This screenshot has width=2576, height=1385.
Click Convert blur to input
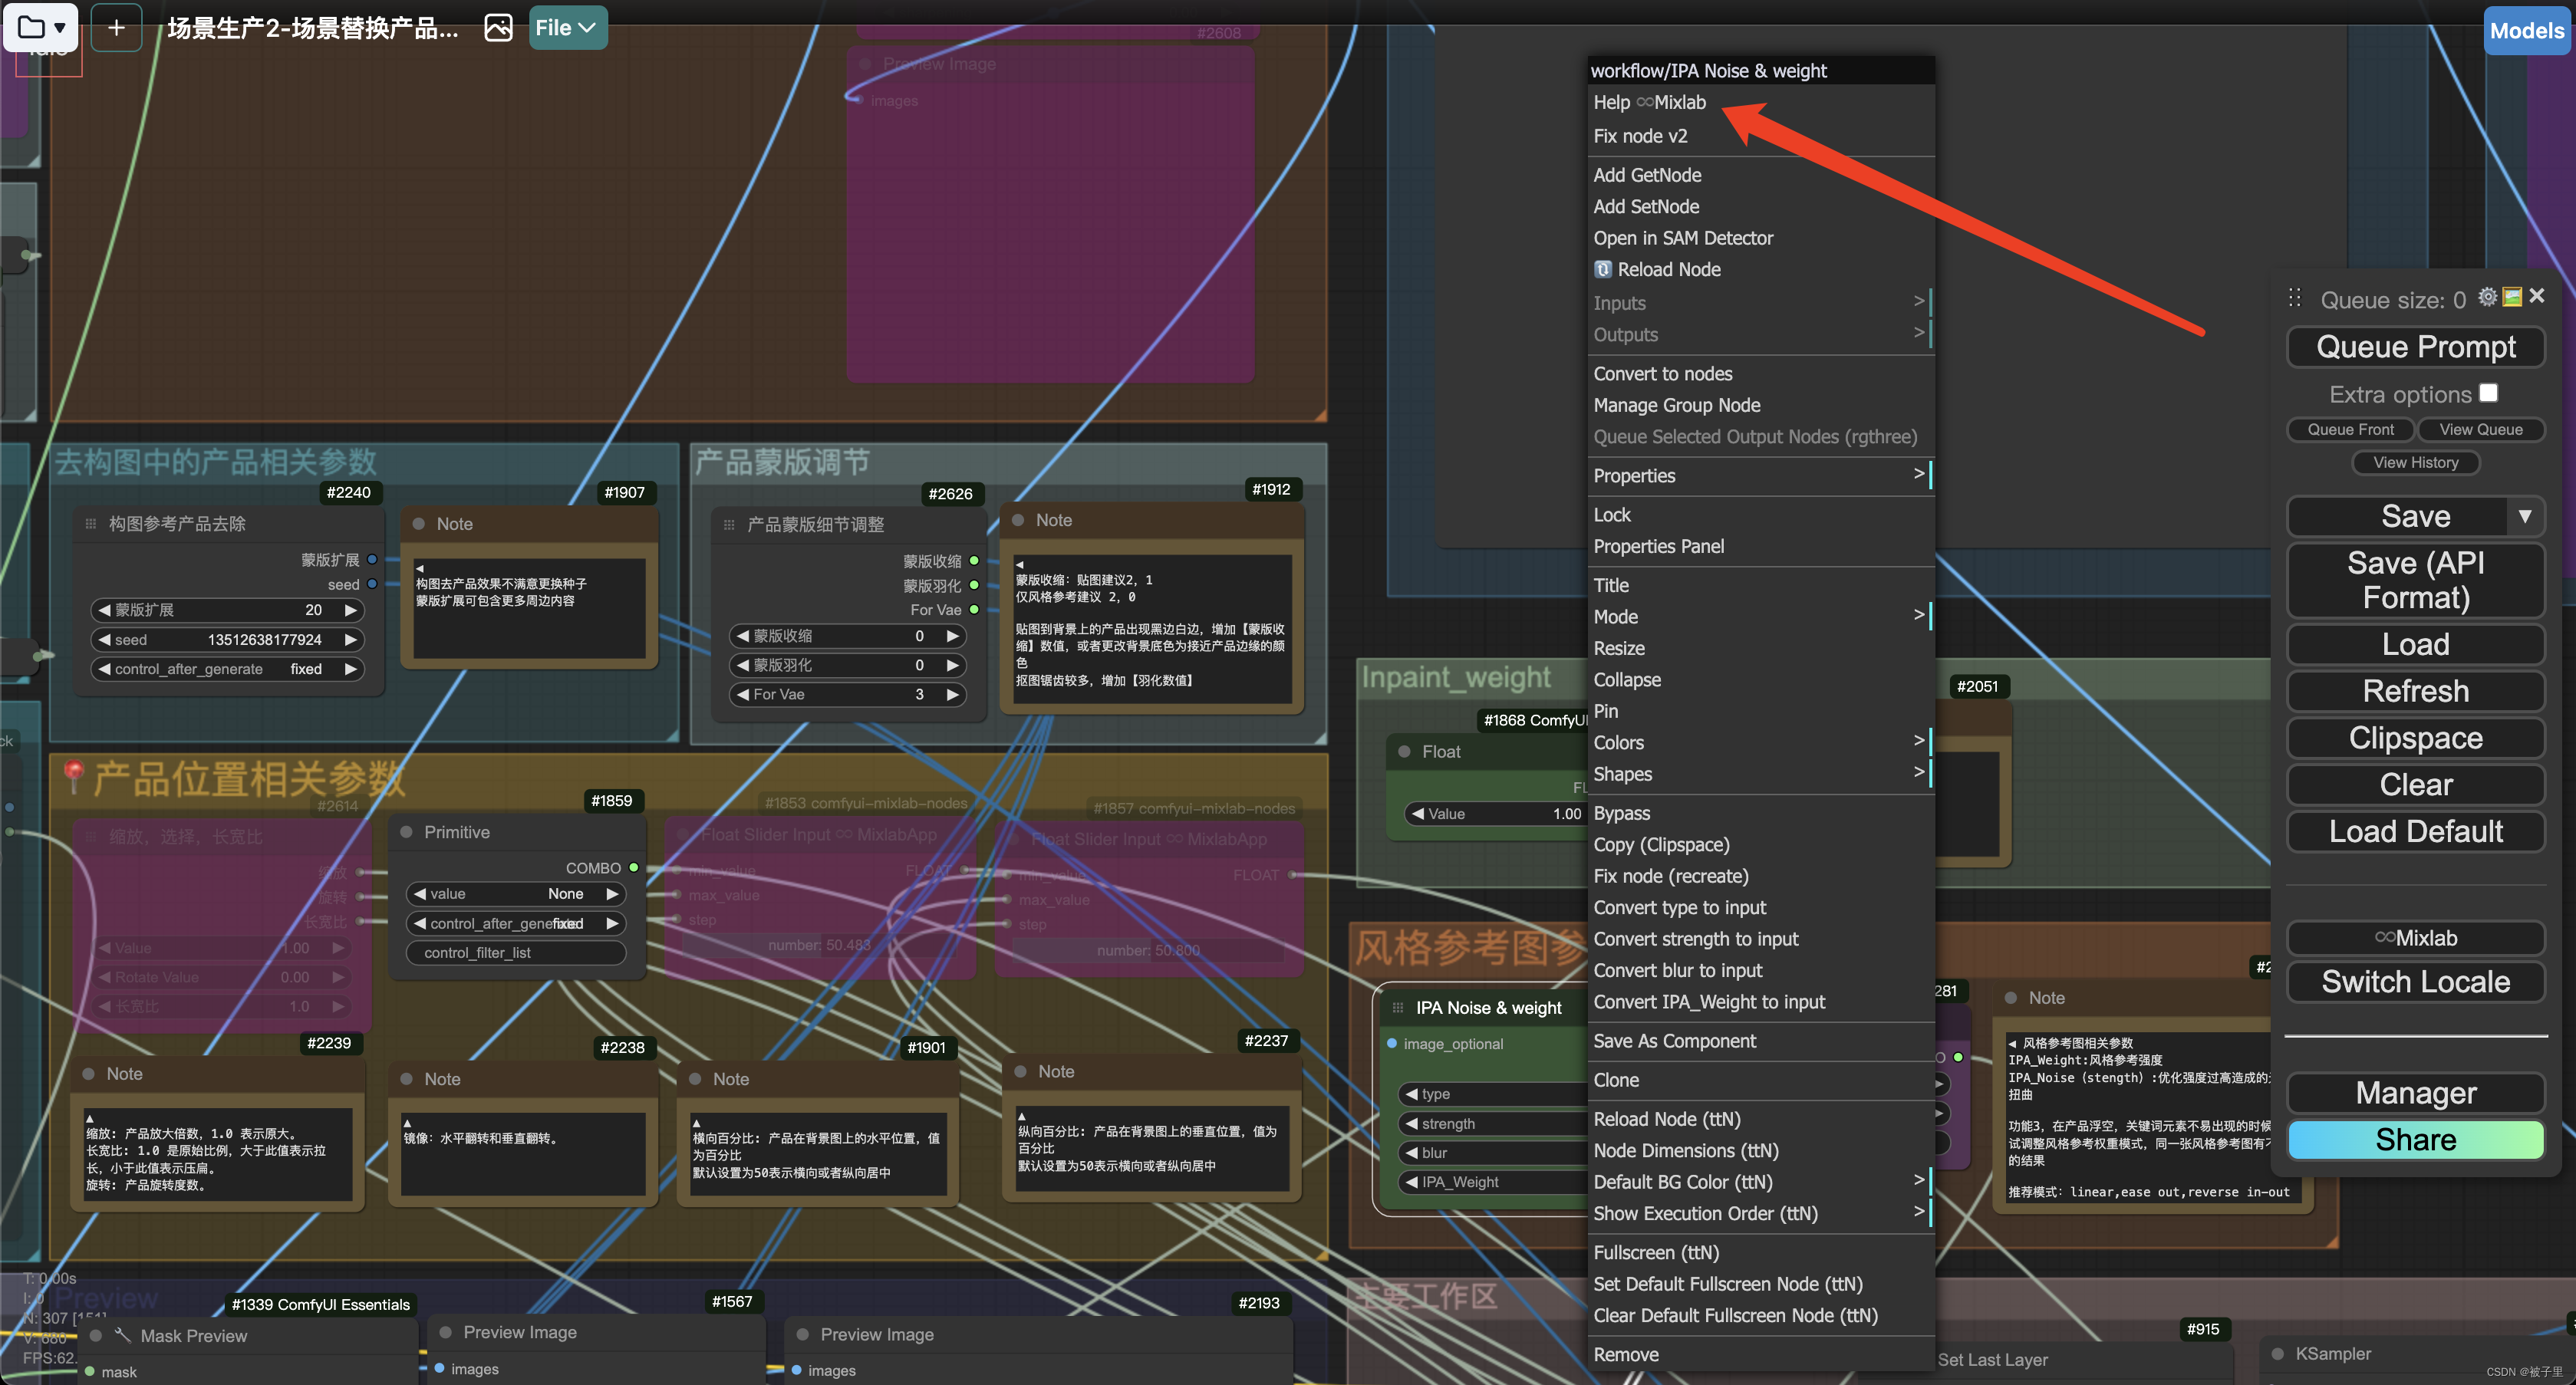point(1677,969)
